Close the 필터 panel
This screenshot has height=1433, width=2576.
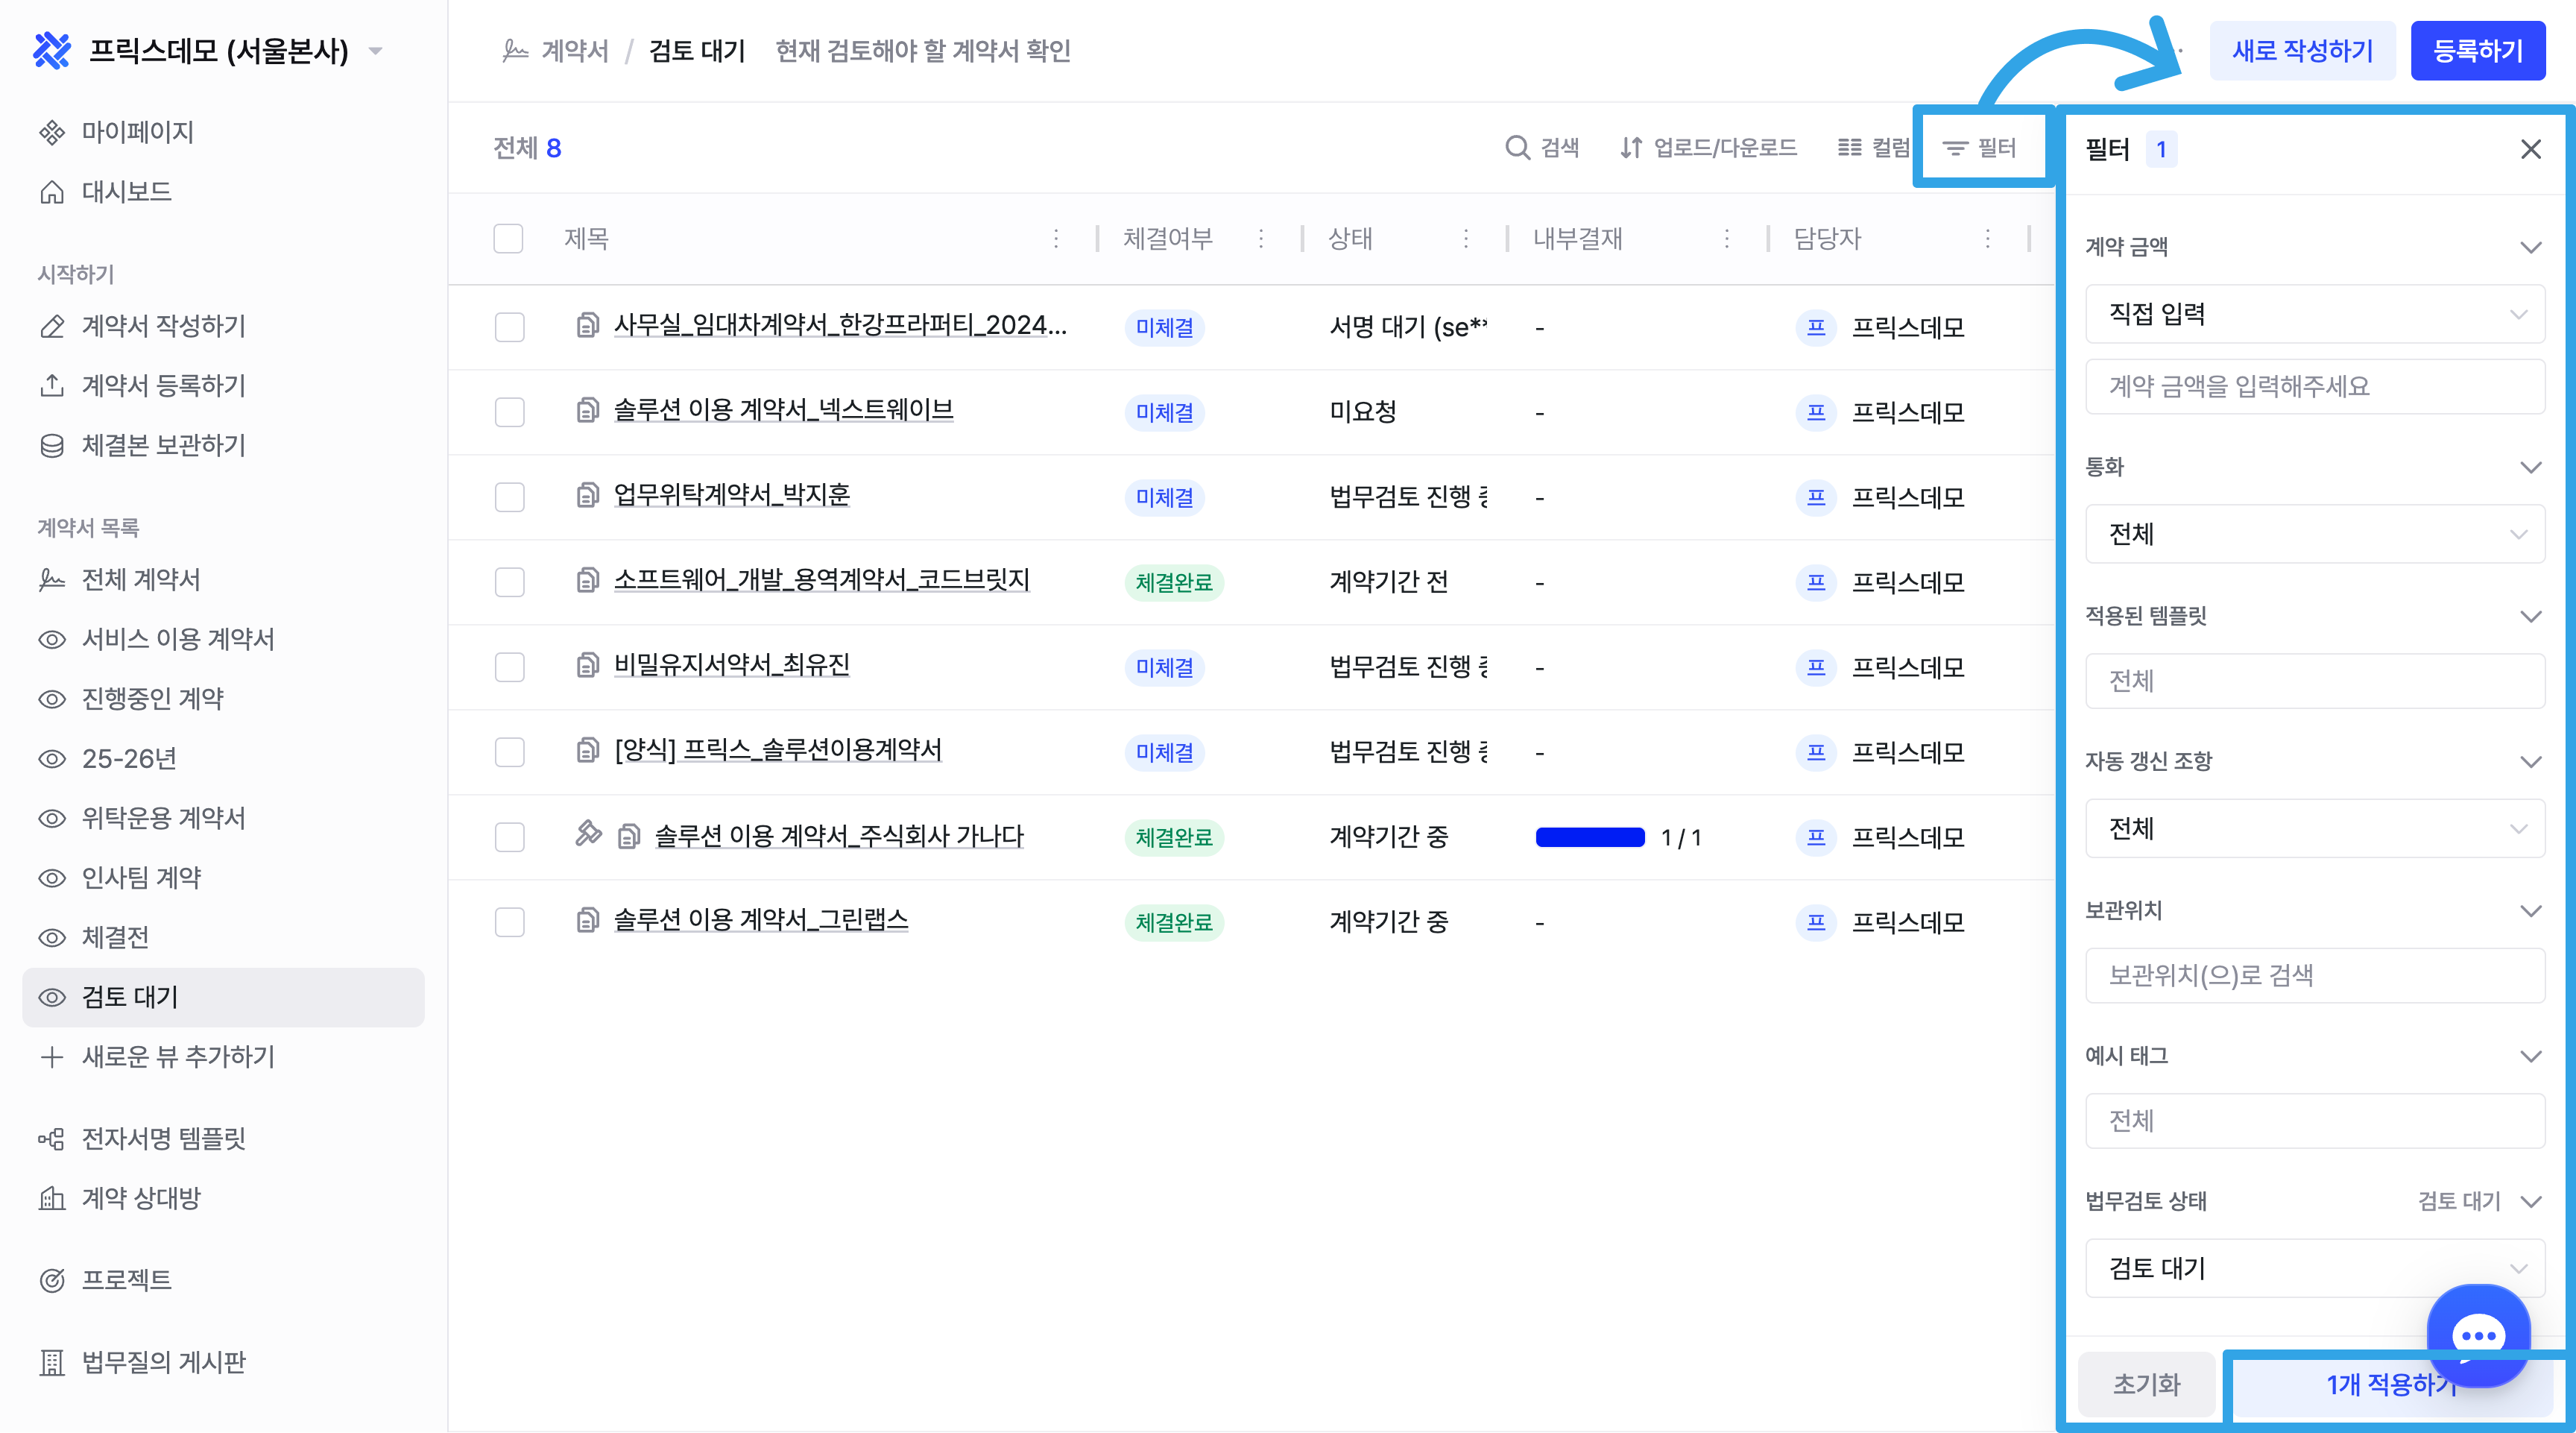(2530, 149)
